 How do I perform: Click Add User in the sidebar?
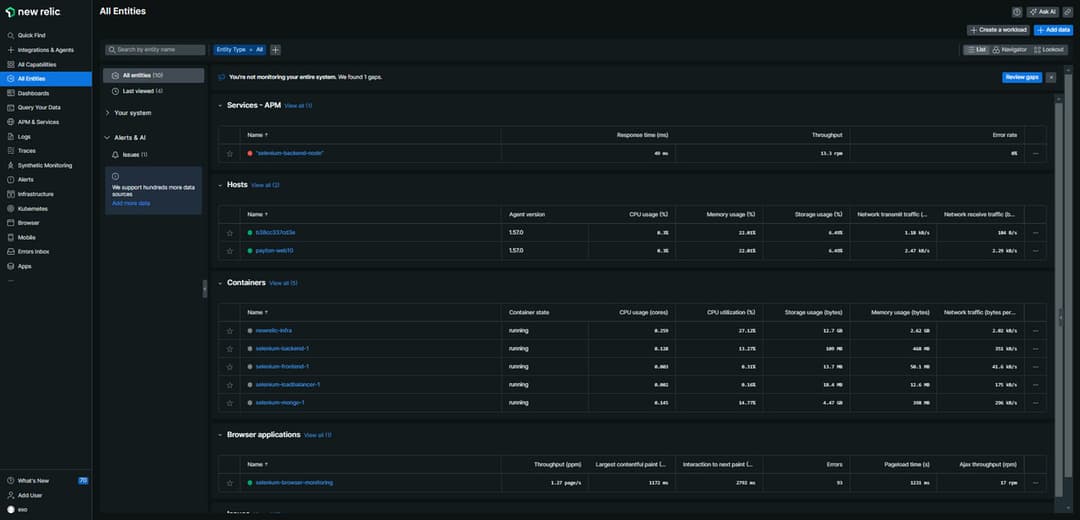(x=45, y=495)
